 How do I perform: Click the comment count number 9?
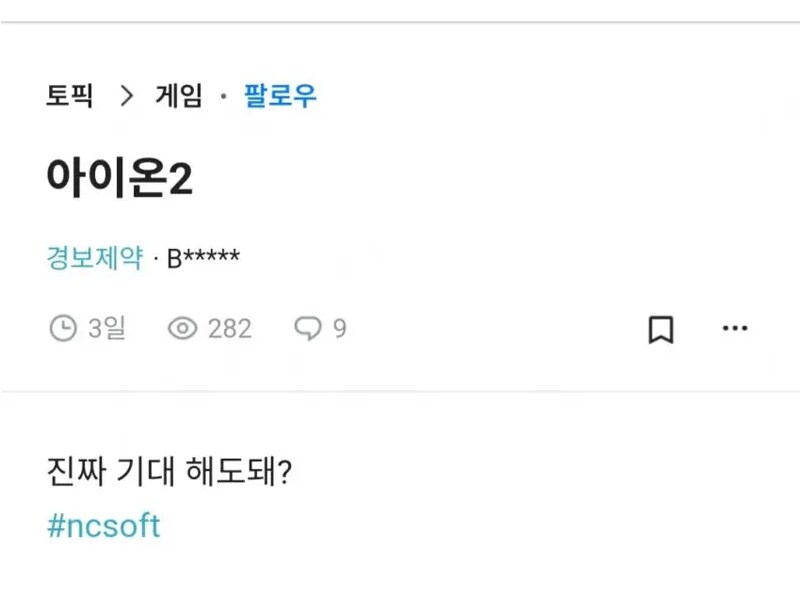[x=340, y=328]
